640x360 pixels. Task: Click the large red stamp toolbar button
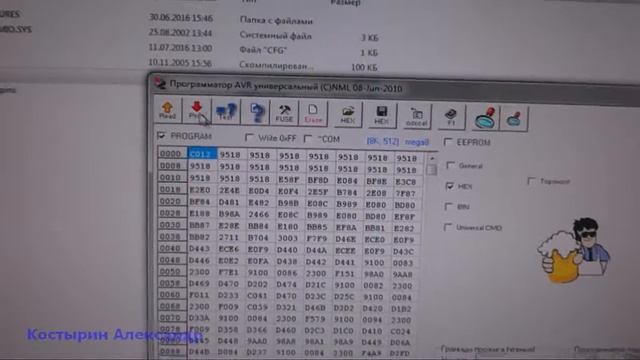tap(486, 118)
